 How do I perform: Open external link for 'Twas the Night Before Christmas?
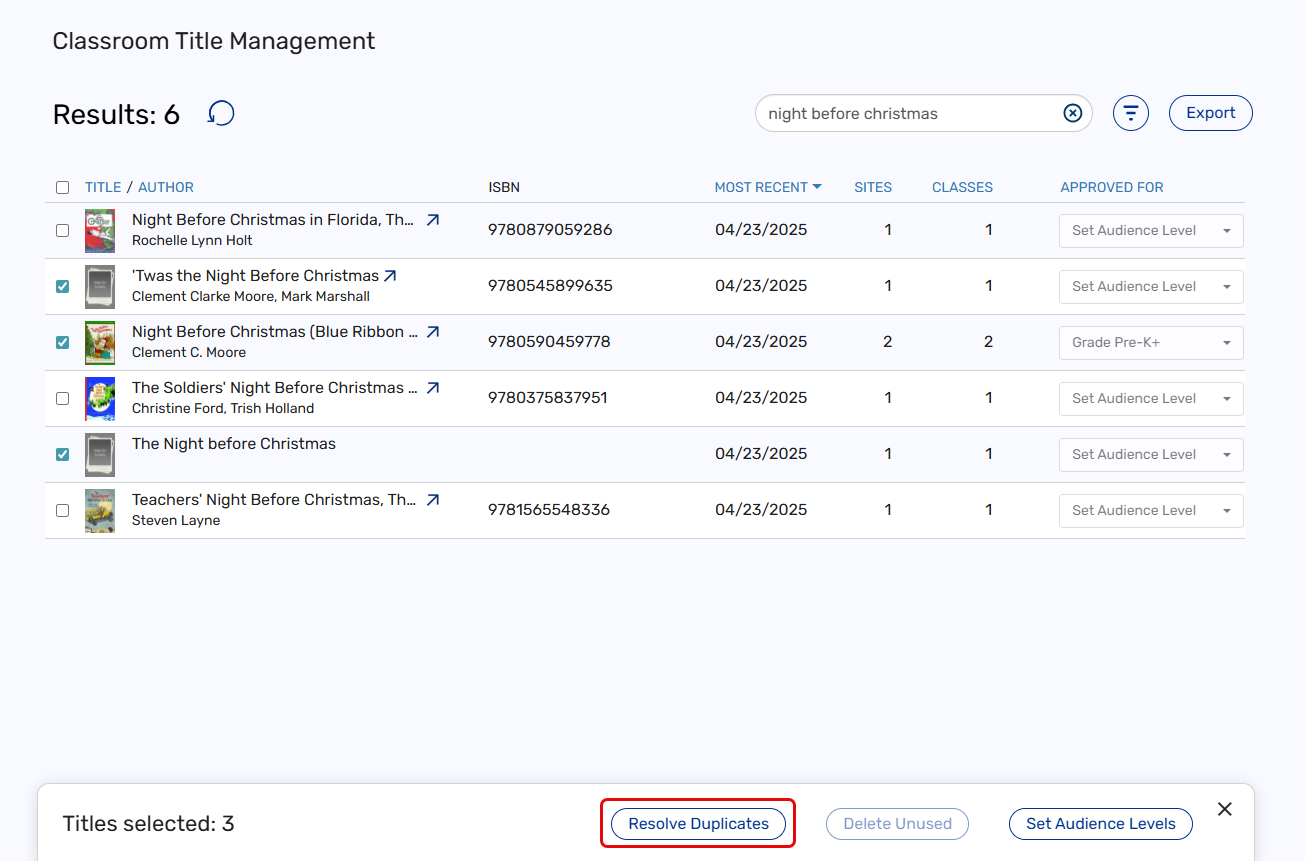390,276
